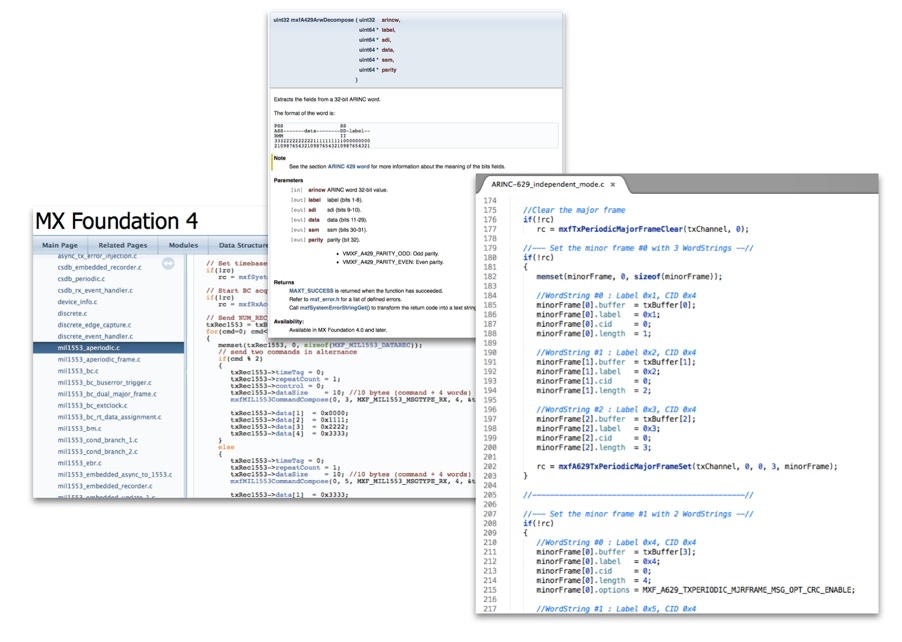Screen dimensions: 902x642
Task: Click the 'Availability:' section heading
Action: click(289, 322)
